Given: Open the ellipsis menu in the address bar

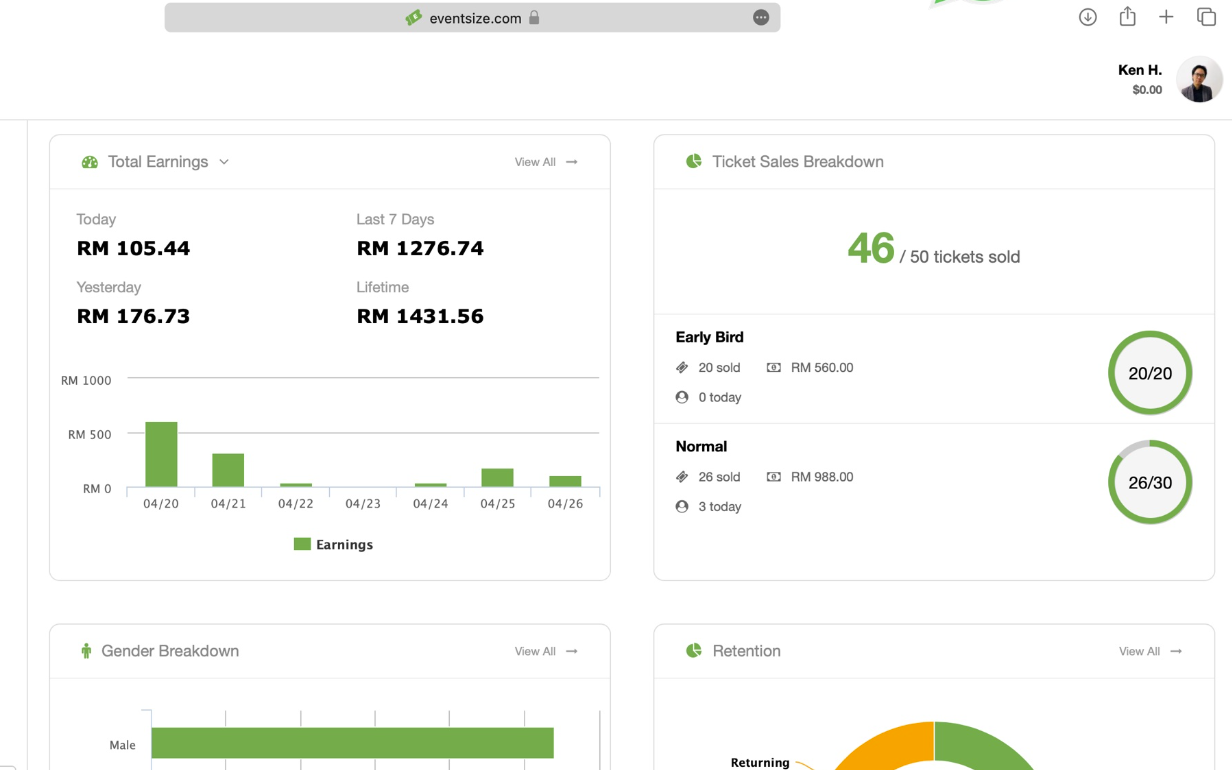Looking at the screenshot, I should (x=761, y=17).
